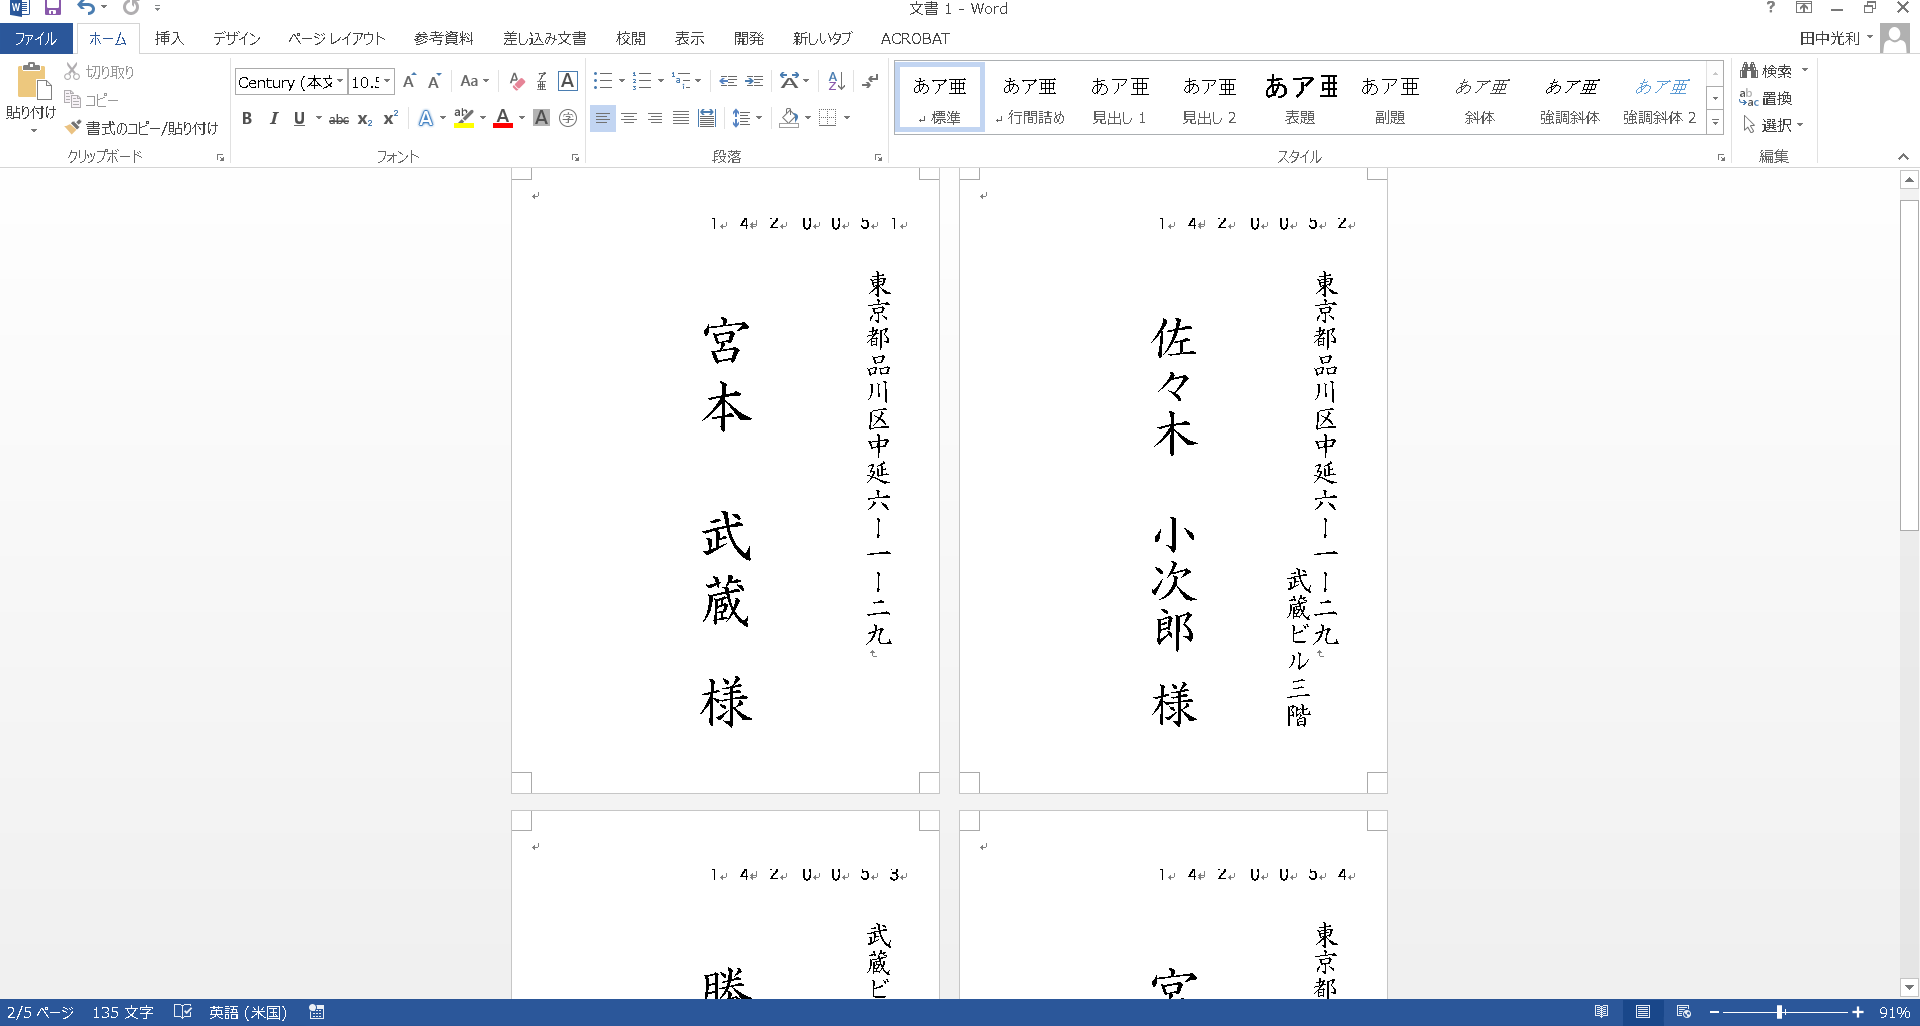Click the Help question mark icon
Image resolution: width=1920 pixels, height=1026 pixels.
point(1770,8)
